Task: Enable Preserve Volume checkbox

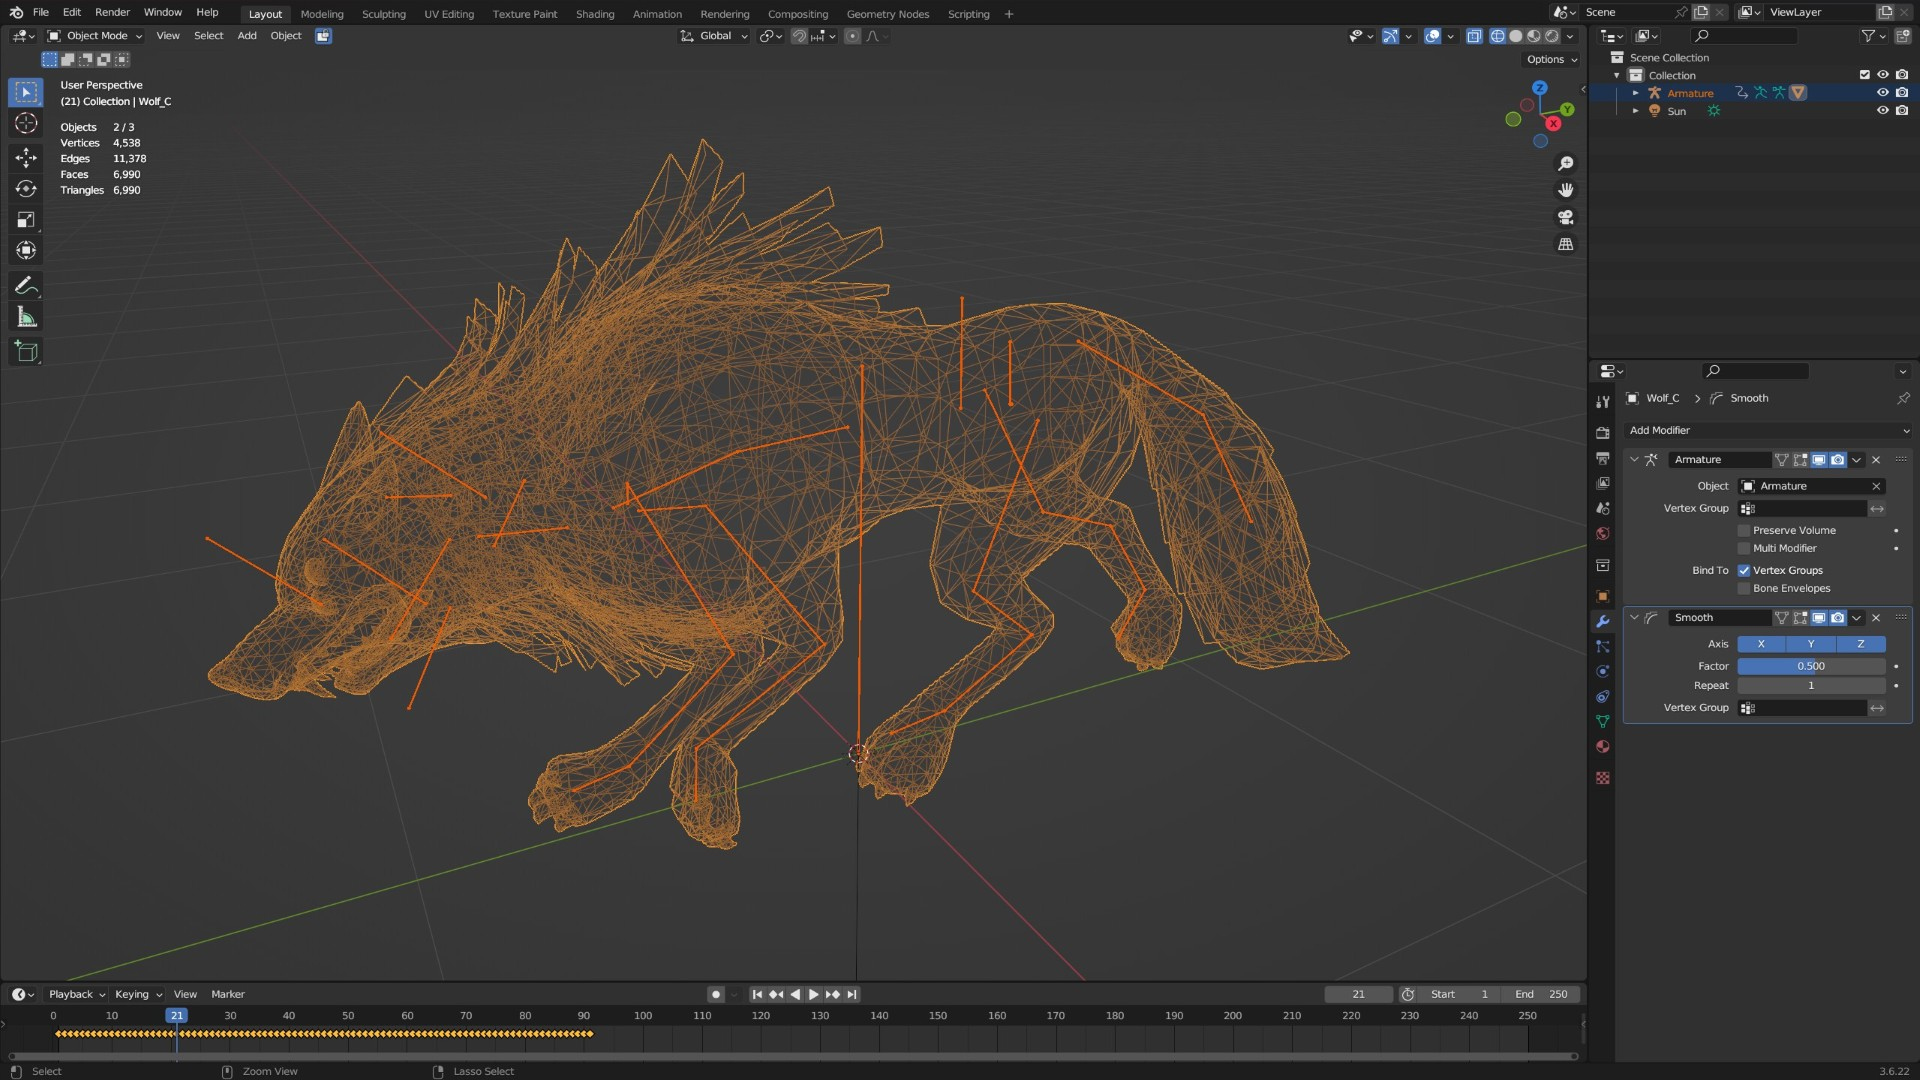Action: (1744, 531)
